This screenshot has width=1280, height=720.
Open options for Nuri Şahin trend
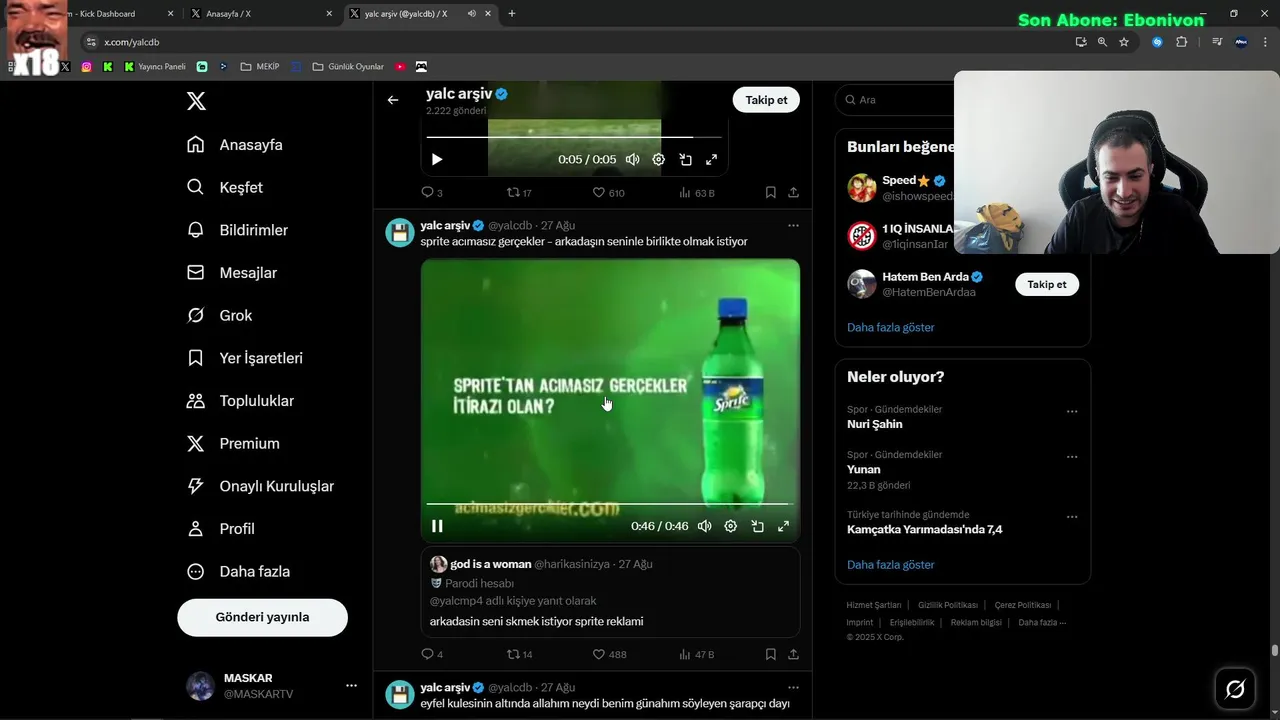click(x=1072, y=411)
